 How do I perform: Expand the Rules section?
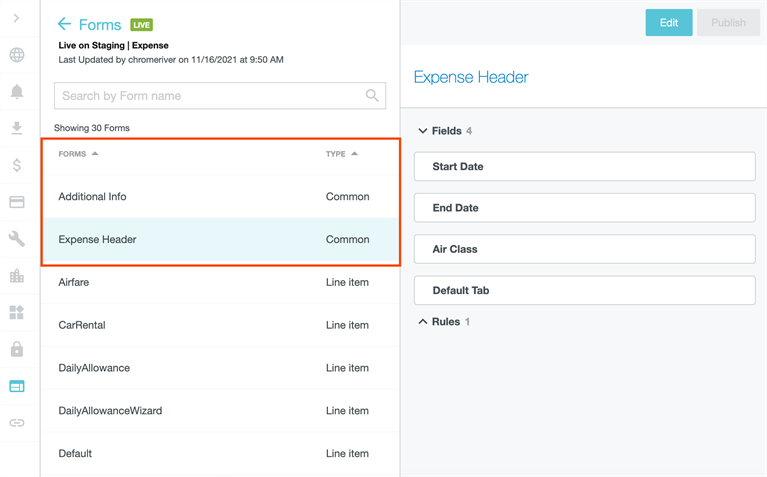pos(423,322)
